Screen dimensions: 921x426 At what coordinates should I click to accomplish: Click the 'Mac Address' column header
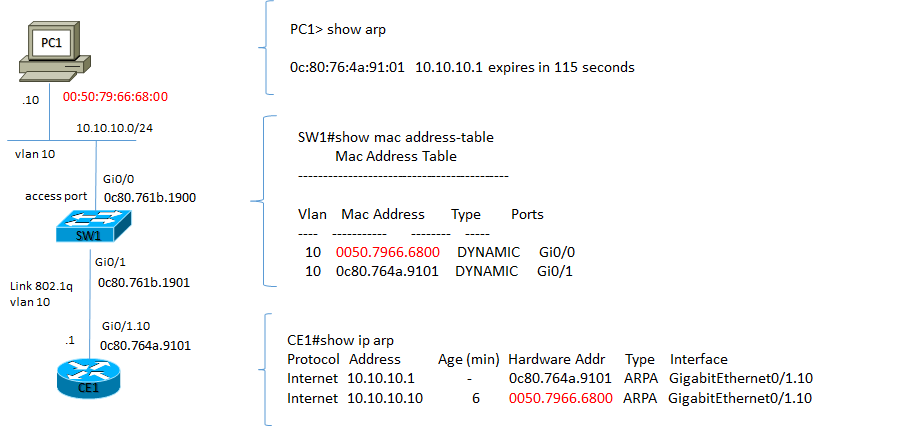383,214
